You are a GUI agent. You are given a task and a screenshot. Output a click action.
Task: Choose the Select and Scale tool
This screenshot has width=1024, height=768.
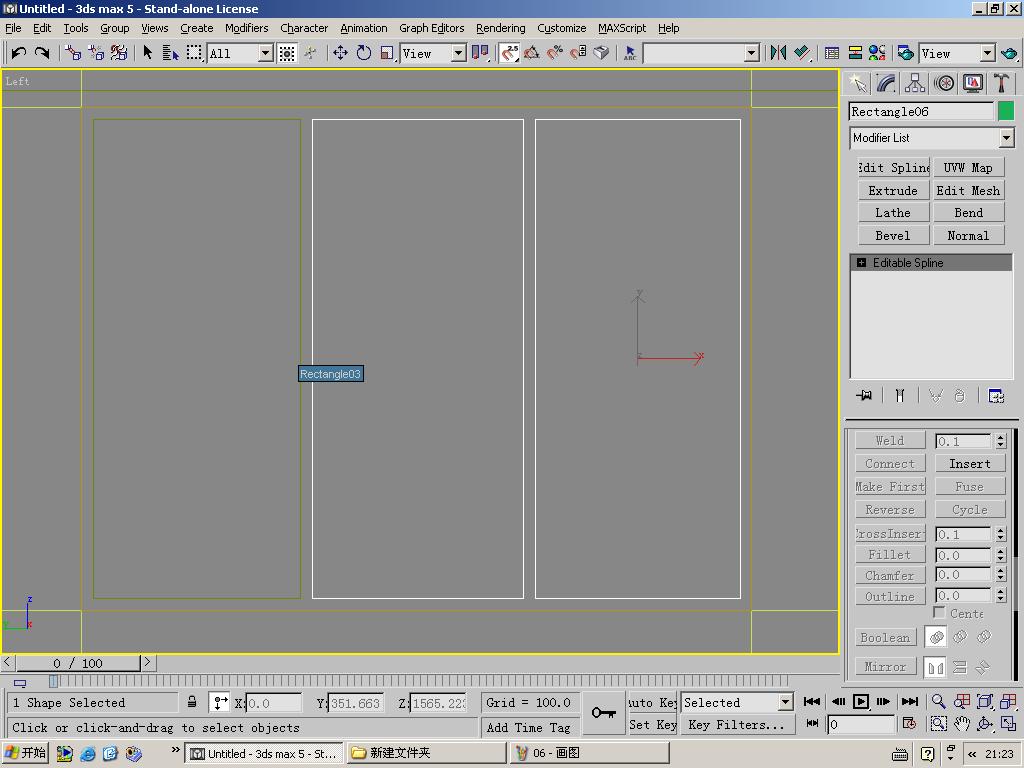(x=387, y=53)
